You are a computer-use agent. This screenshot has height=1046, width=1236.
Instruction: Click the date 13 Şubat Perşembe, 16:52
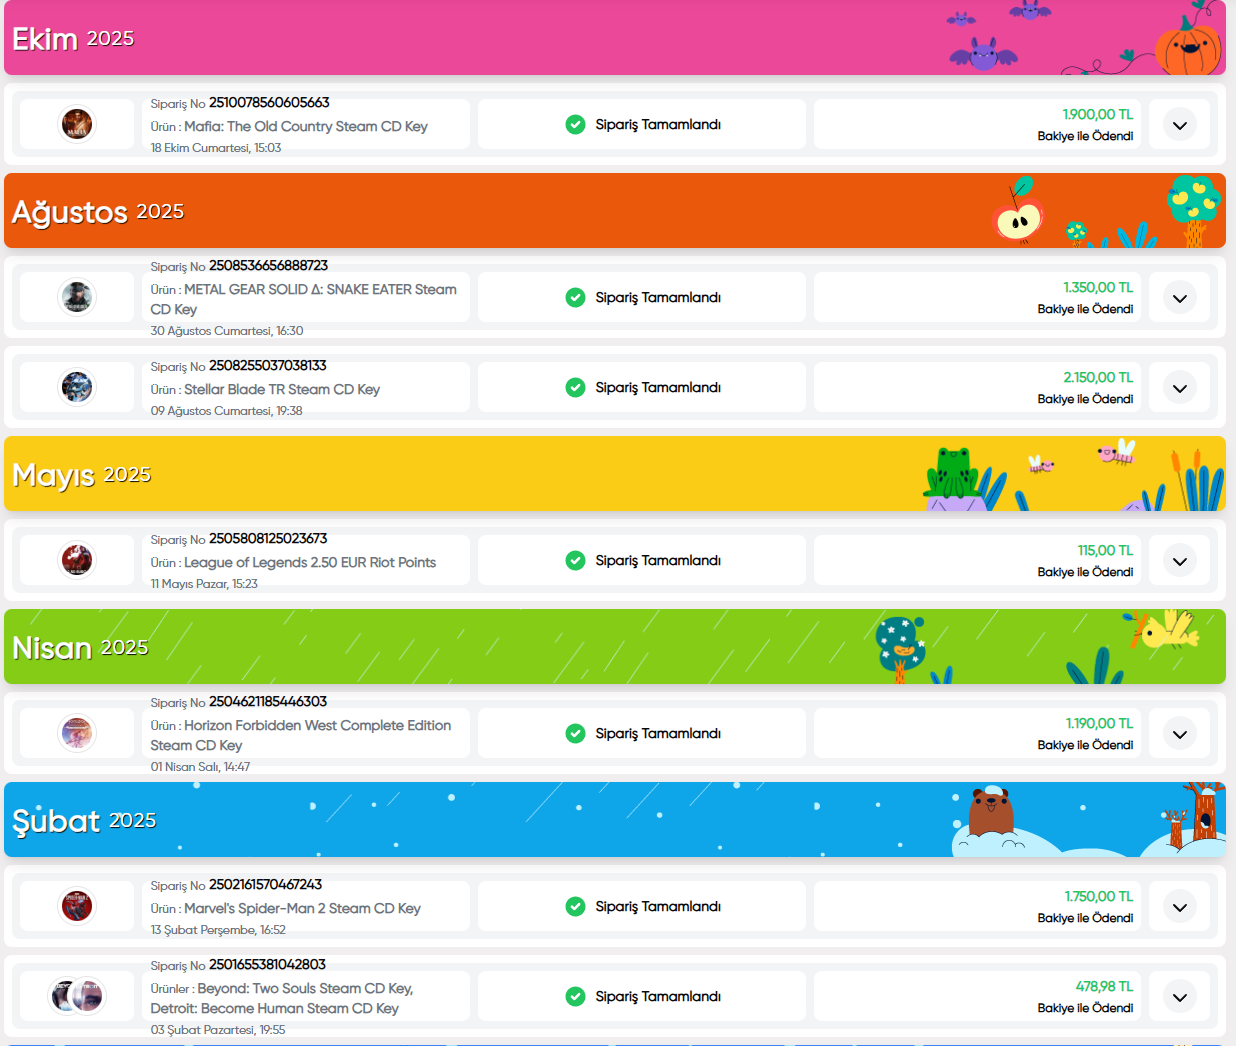[x=218, y=930]
